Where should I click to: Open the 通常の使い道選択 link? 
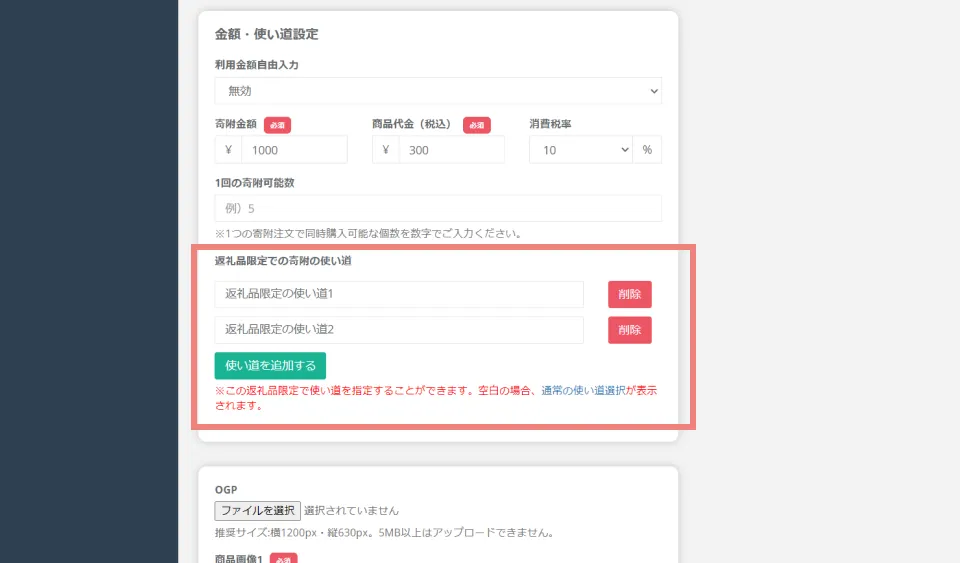pyautogui.click(x=583, y=391)
